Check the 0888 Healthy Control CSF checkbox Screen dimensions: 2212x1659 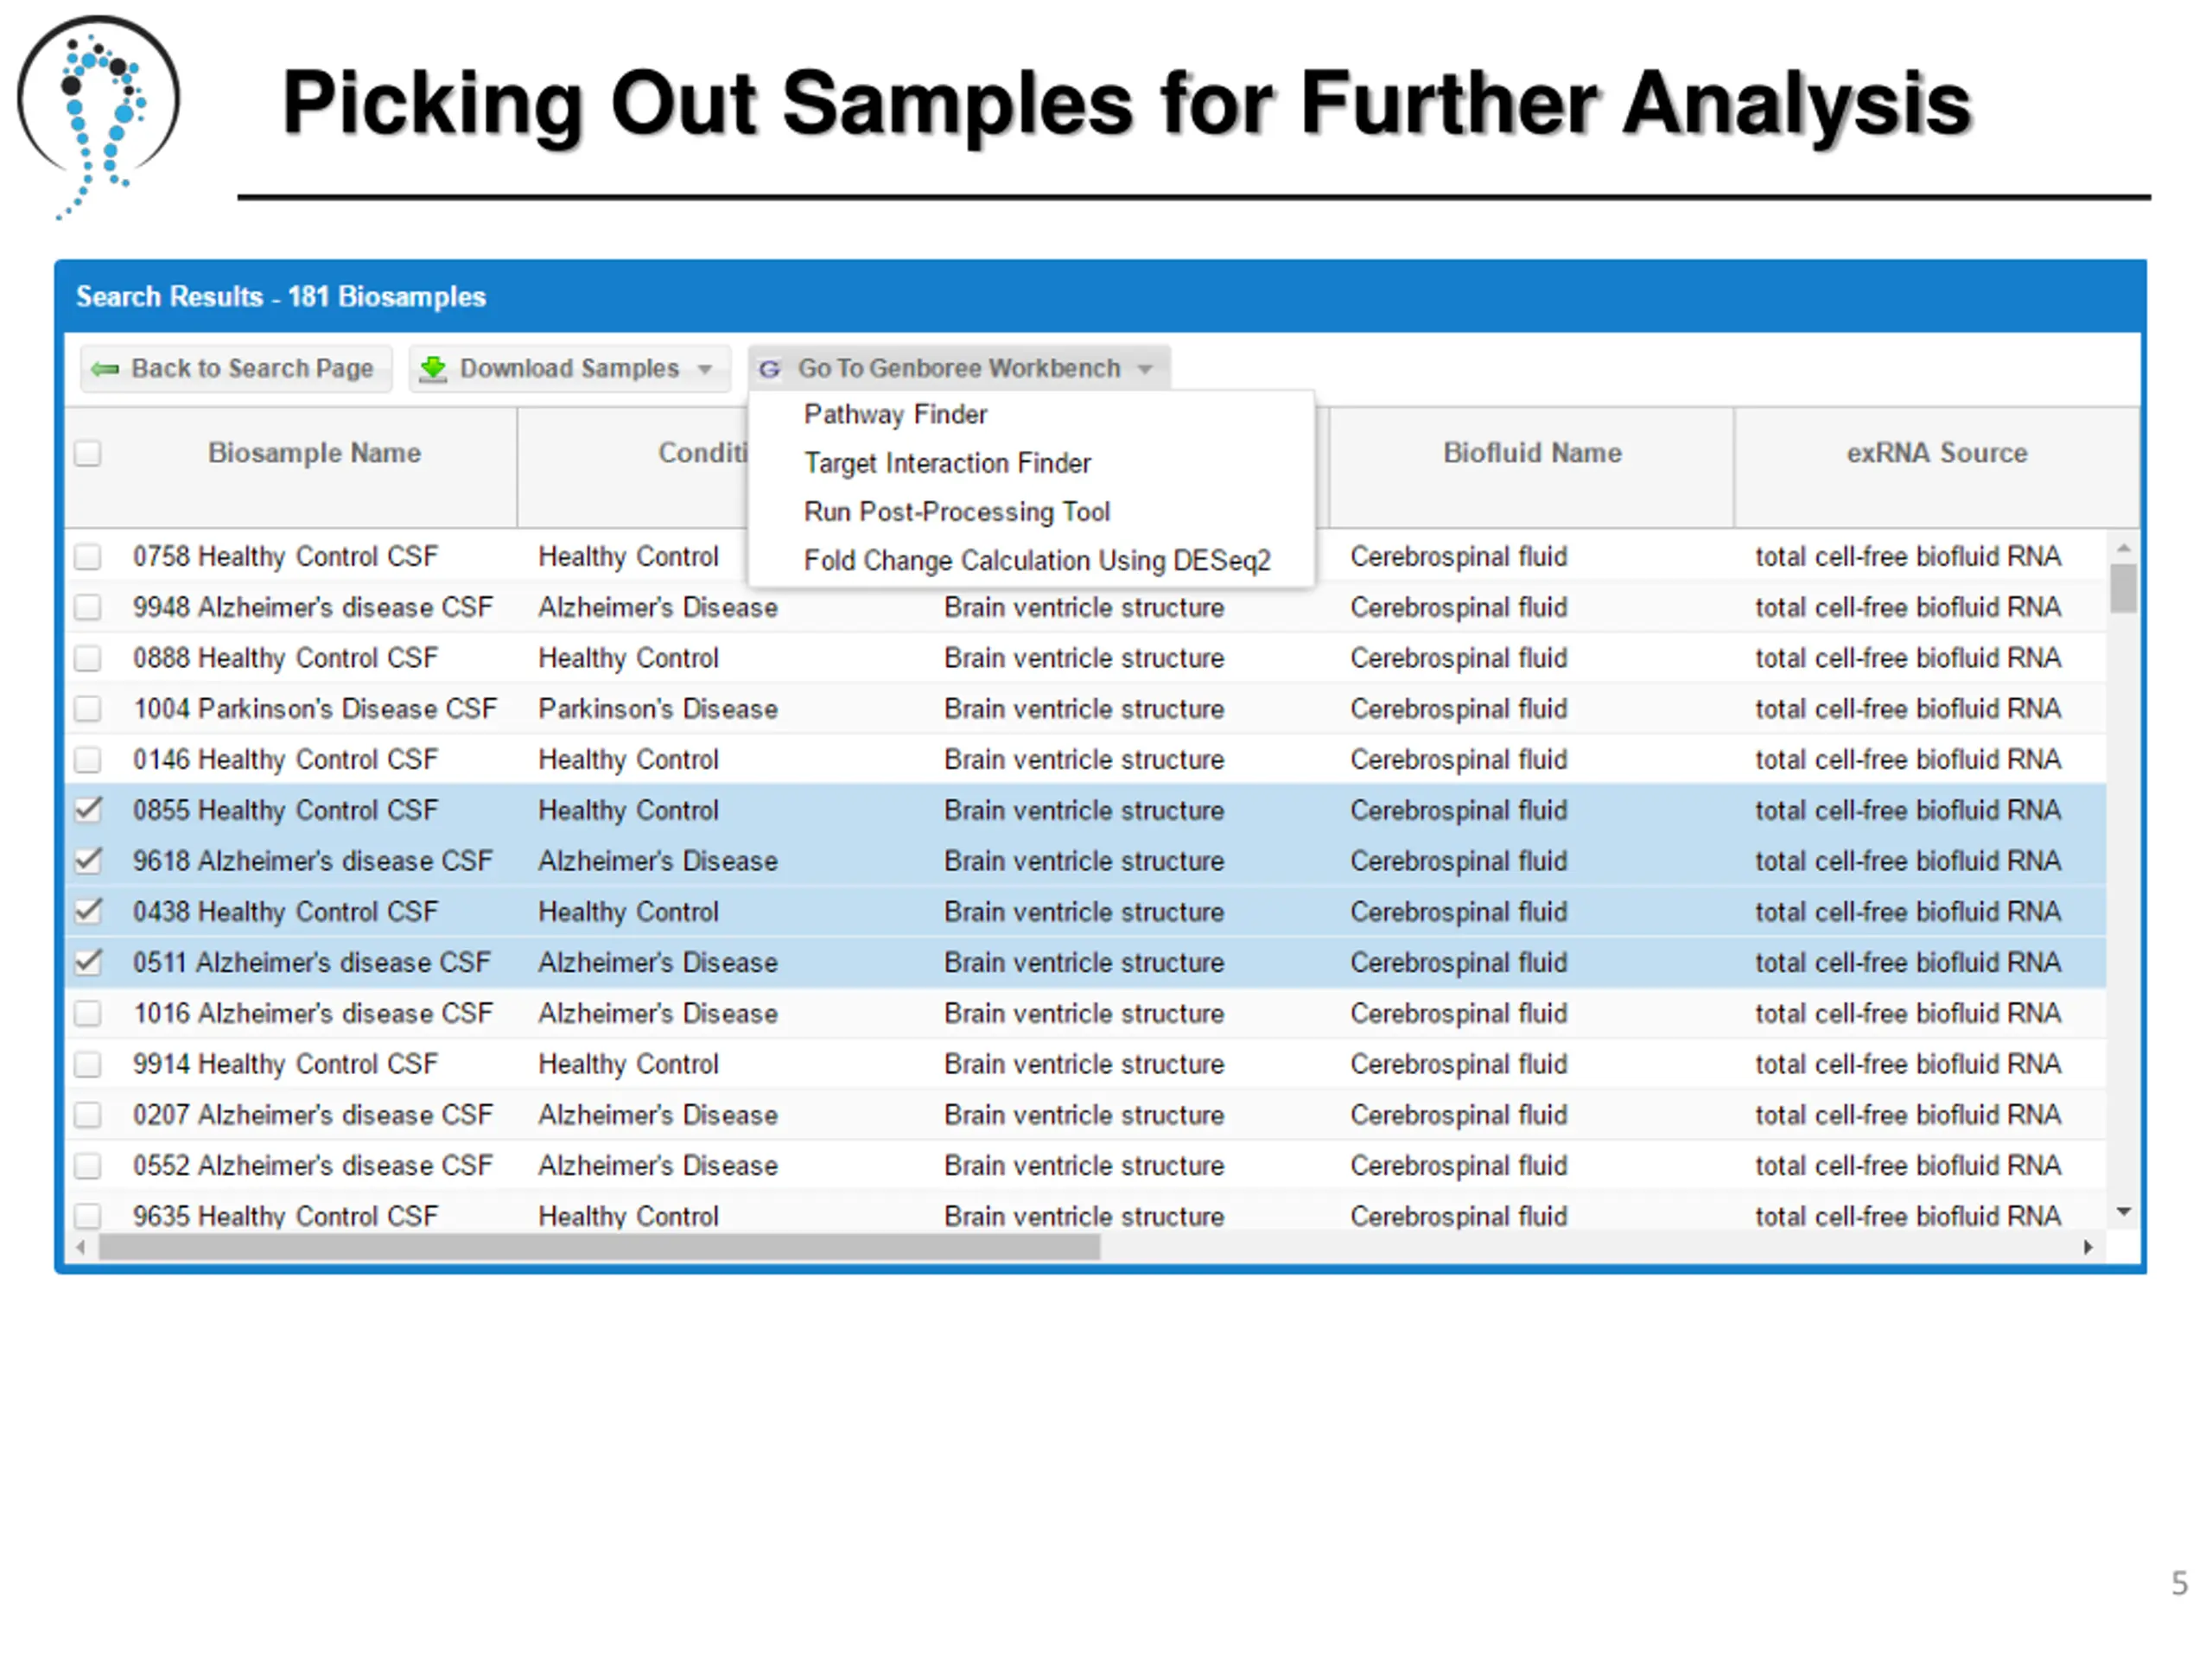click(x=88, y=658)
